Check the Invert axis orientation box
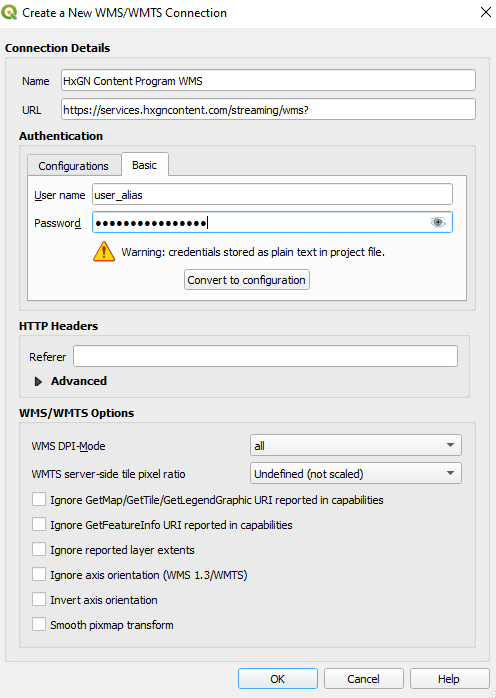 pos(39,600)
